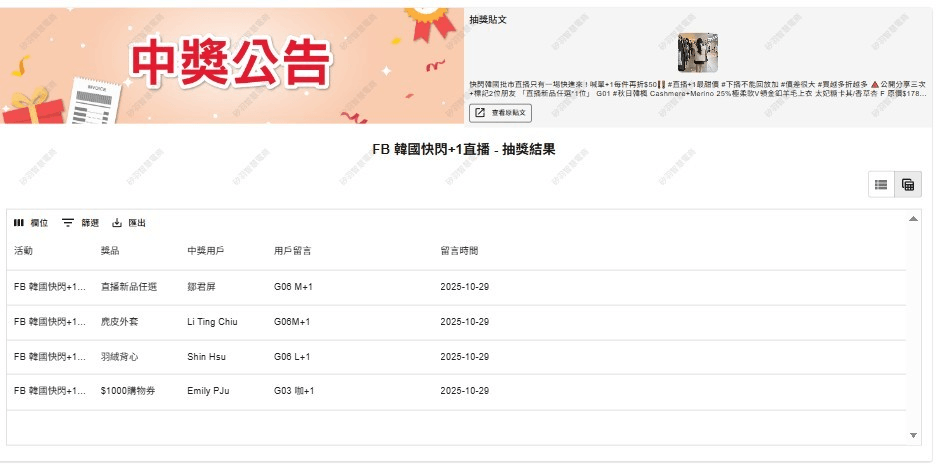This screenshot has width=937, height=467.
Task: Click the 中獎公告 banner image
Action: (232, 64)
